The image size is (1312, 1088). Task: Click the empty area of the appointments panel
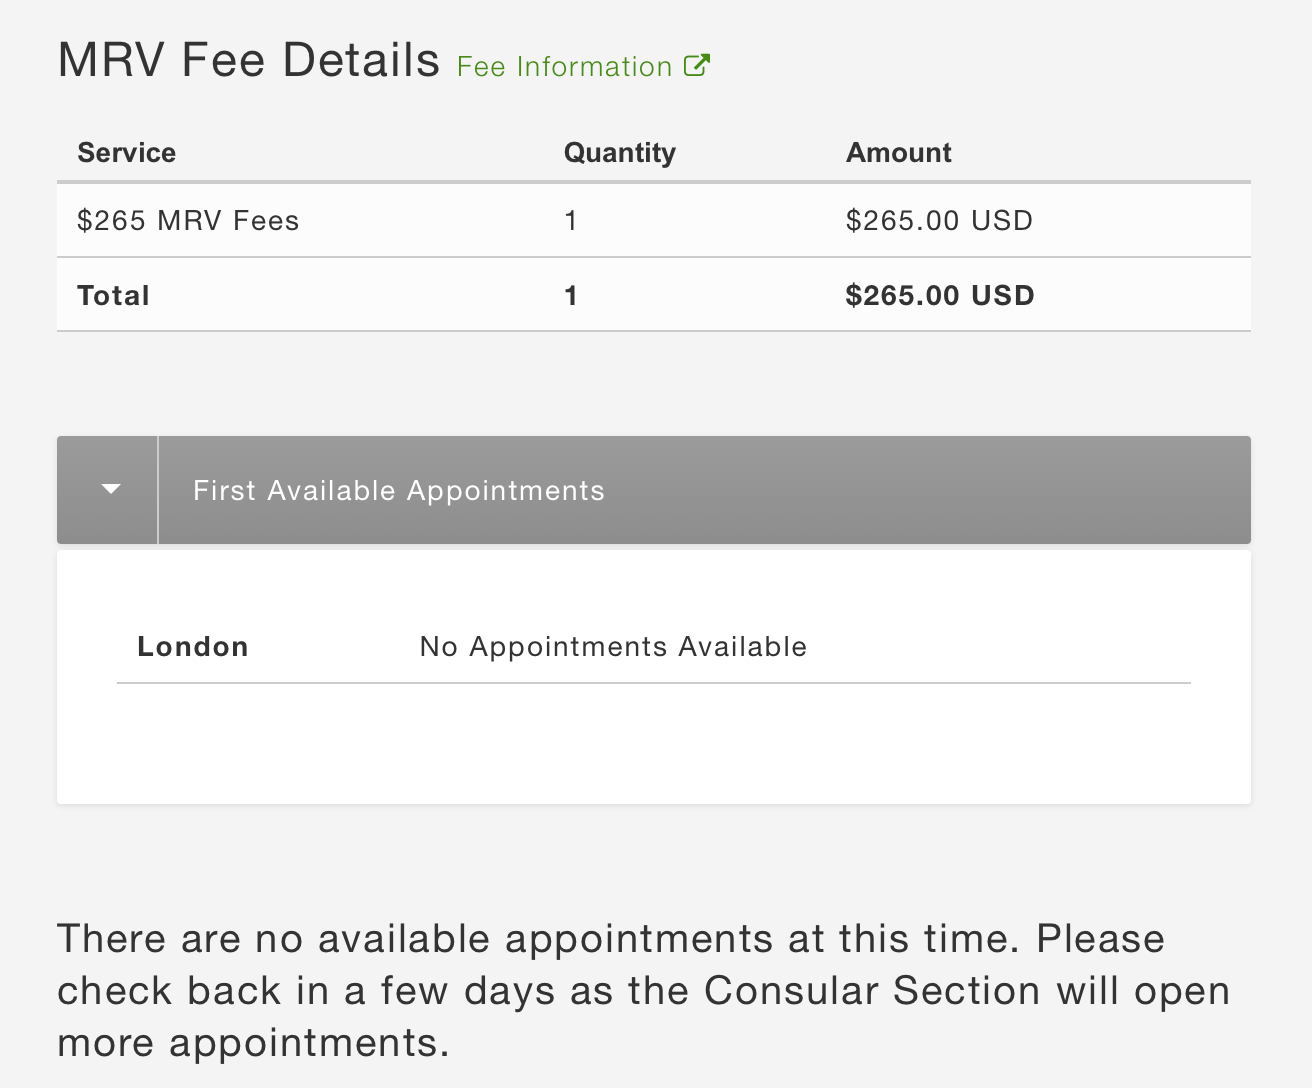tap(654, 745)
